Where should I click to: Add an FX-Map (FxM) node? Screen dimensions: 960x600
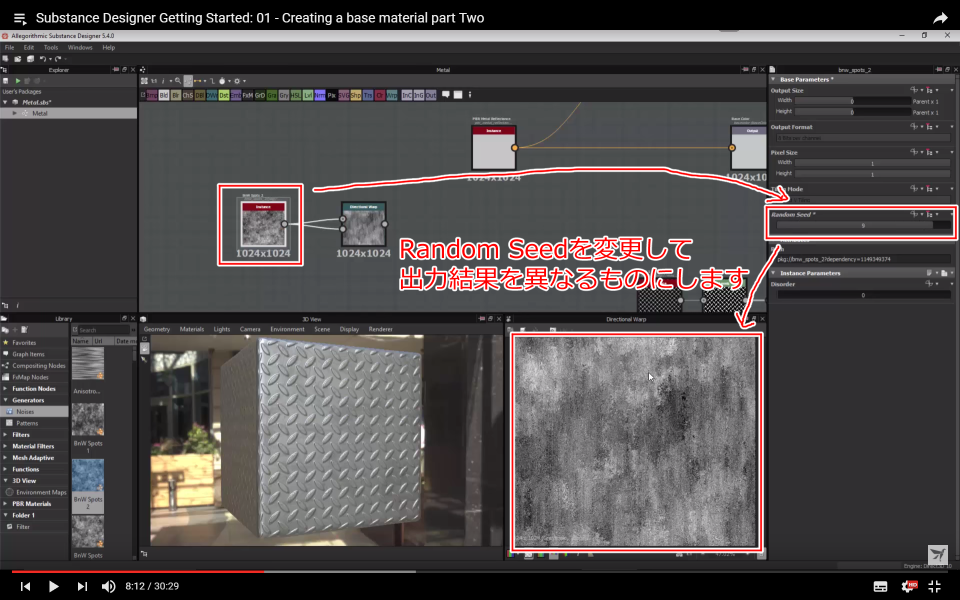pyautogui.click(x=247, y=96)
